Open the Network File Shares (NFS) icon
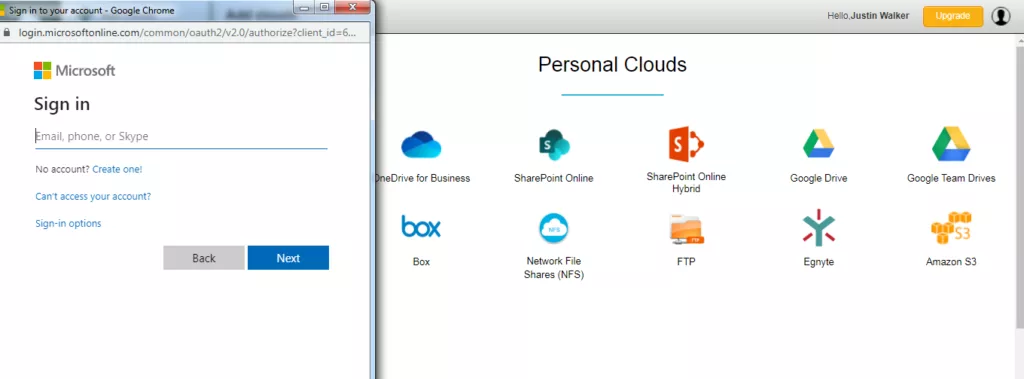The height and width of the screenshot is (379, 1024). click(x=554, y=228)
